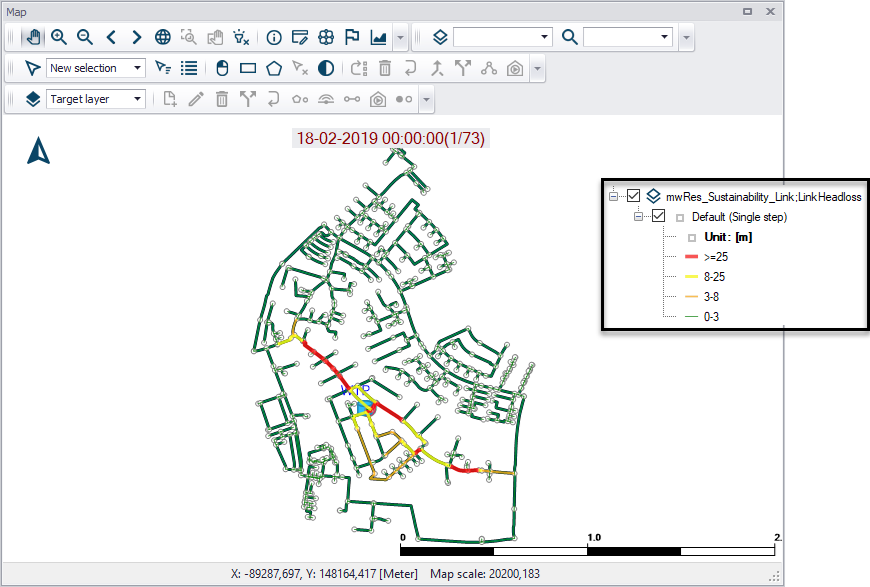Restore the Map panel window
Viewport: 870px width, 587px height.
747,12
